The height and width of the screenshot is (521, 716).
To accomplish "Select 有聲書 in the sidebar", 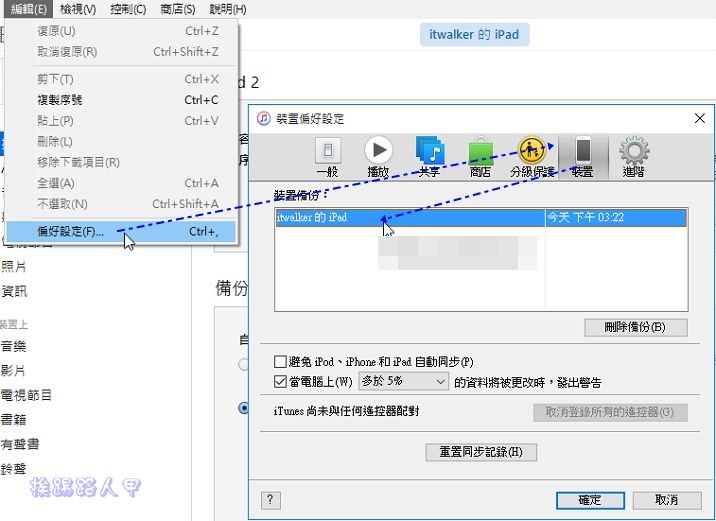I will coord(20,444).
